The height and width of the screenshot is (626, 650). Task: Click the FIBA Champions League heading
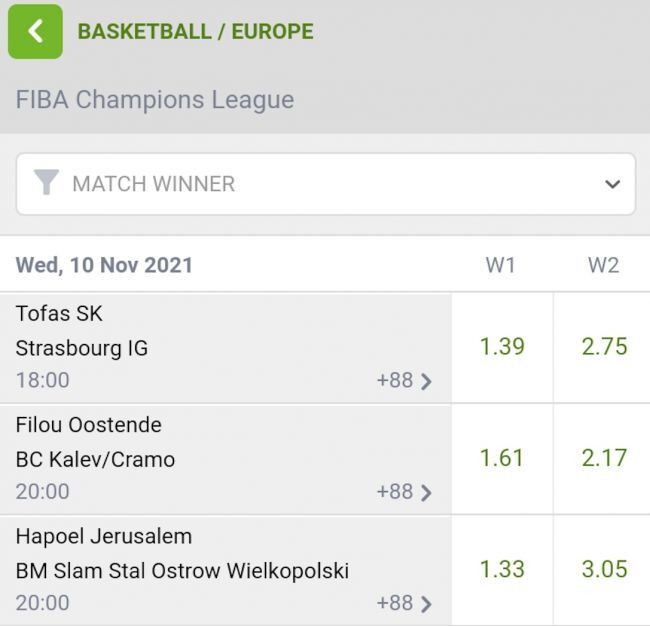155,100
